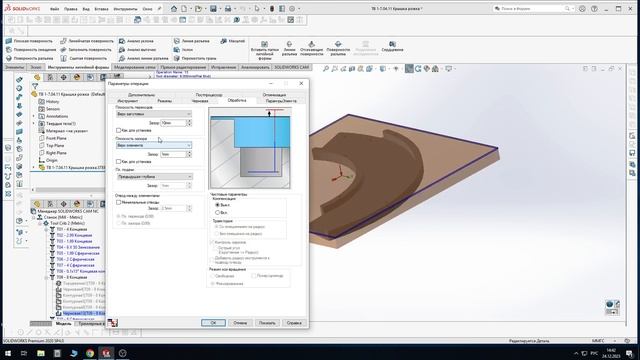Click Переместить грань icon
Screen dimensions: 640x360
click(x=177, y=58)
